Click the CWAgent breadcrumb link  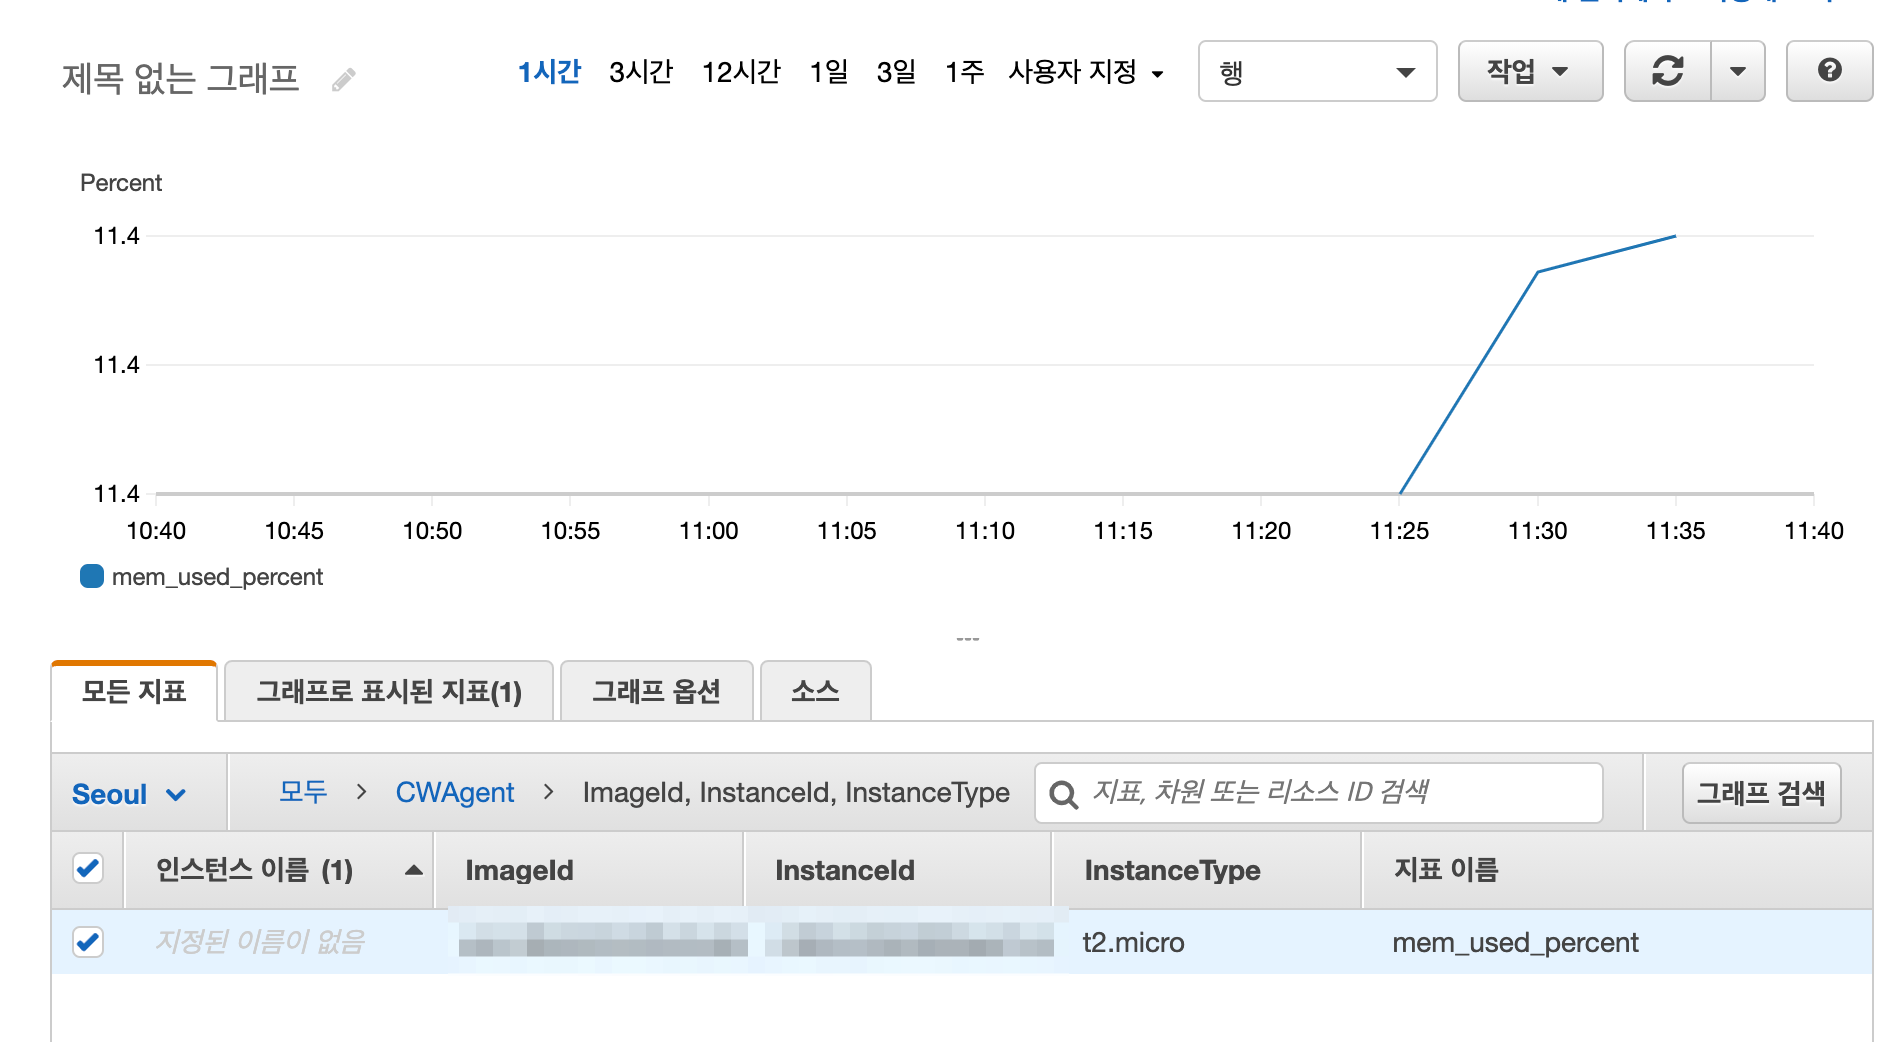(x=455, y=792)
